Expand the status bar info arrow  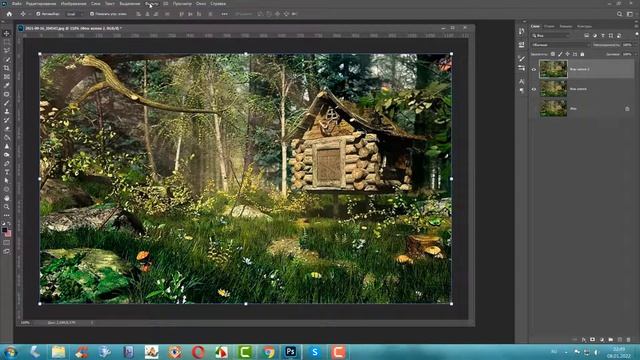pos(92,322)
